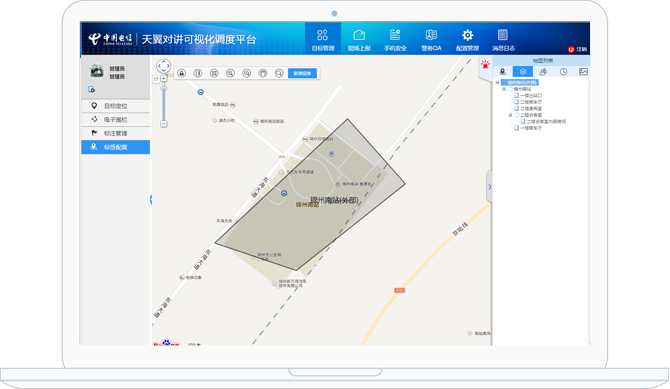
Task: Open the 配置管理 gear icon
Action: click(467, 35)
